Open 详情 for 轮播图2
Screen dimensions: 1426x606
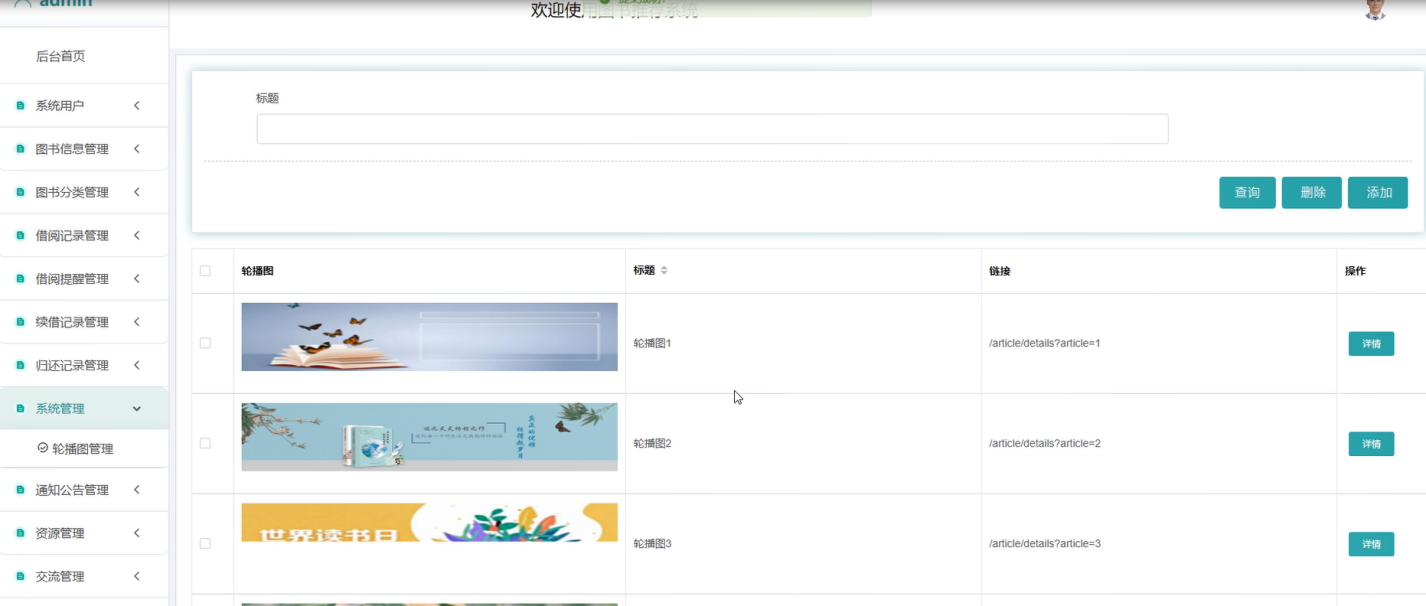(x=1371, y=444)
